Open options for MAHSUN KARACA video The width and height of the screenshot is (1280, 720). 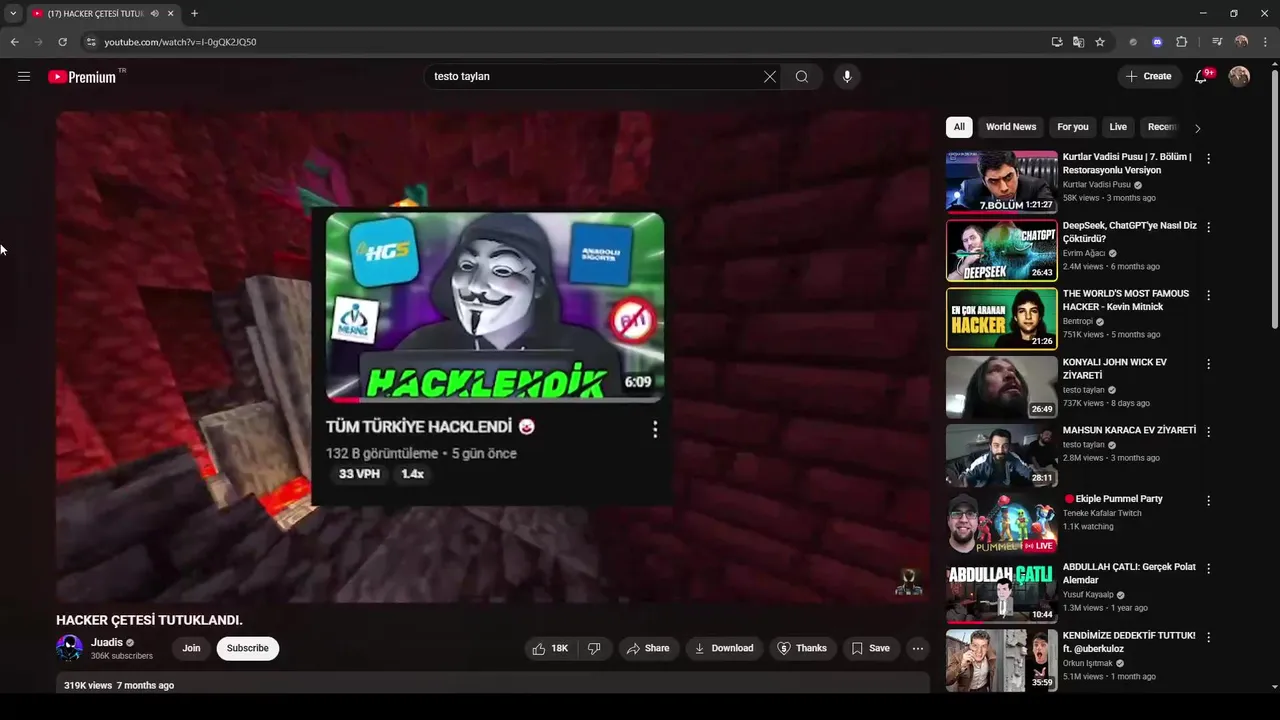point(1208,432)
